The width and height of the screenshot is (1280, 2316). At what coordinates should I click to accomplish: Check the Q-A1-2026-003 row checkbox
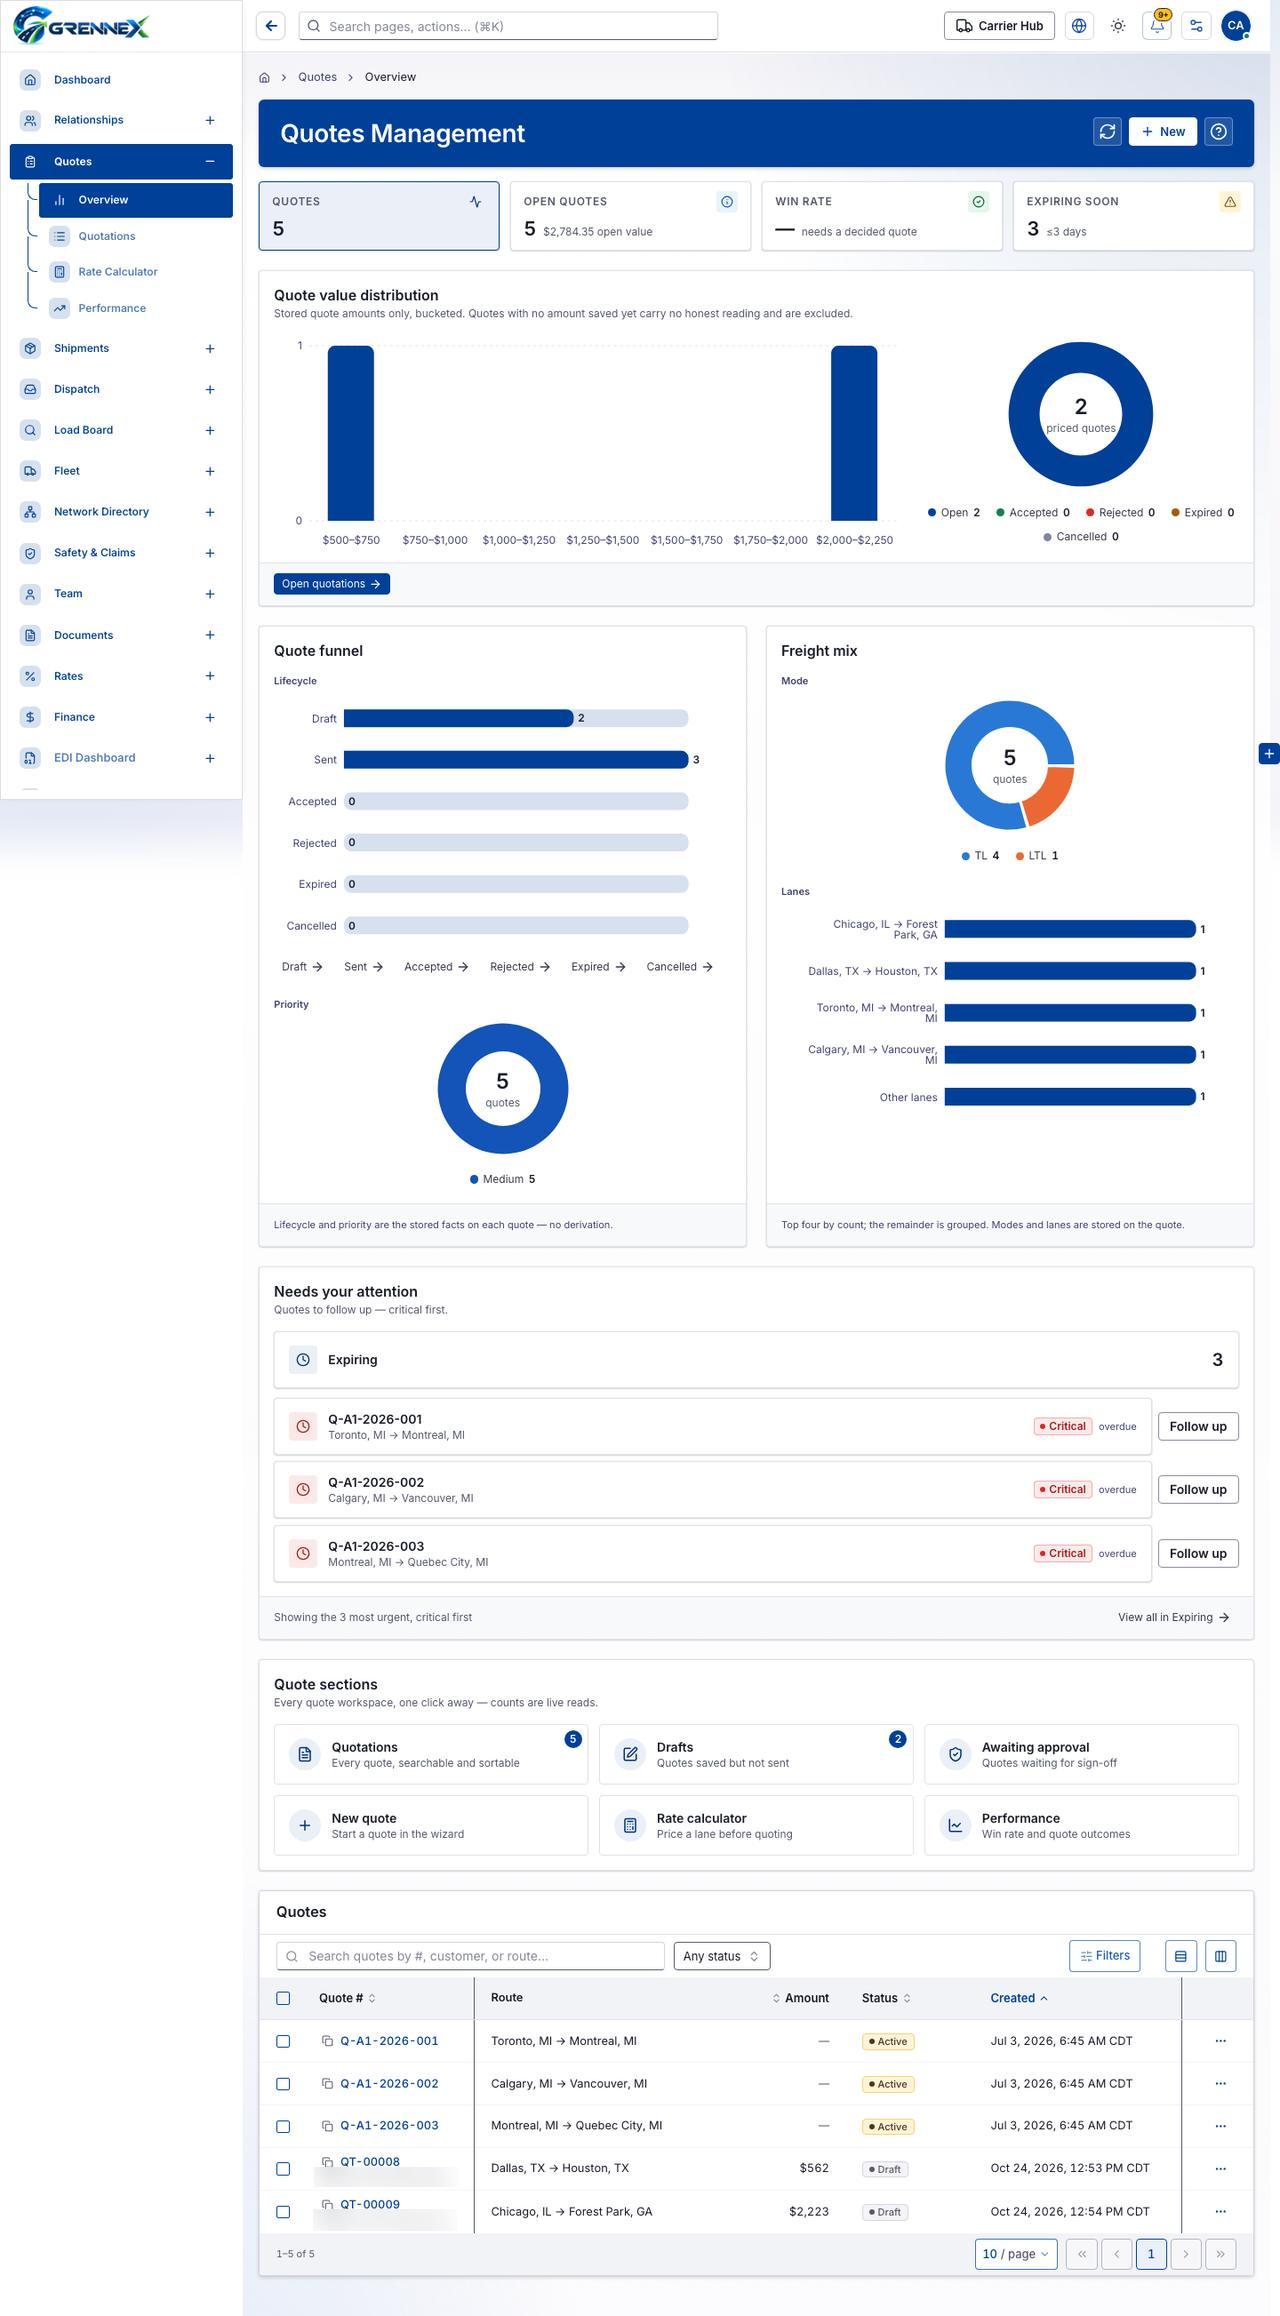point(283,2126)
